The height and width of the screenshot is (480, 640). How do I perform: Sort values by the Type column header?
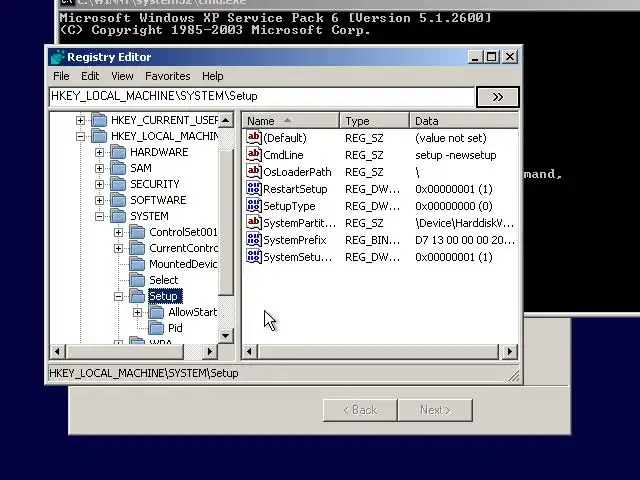tap(374, 121)
